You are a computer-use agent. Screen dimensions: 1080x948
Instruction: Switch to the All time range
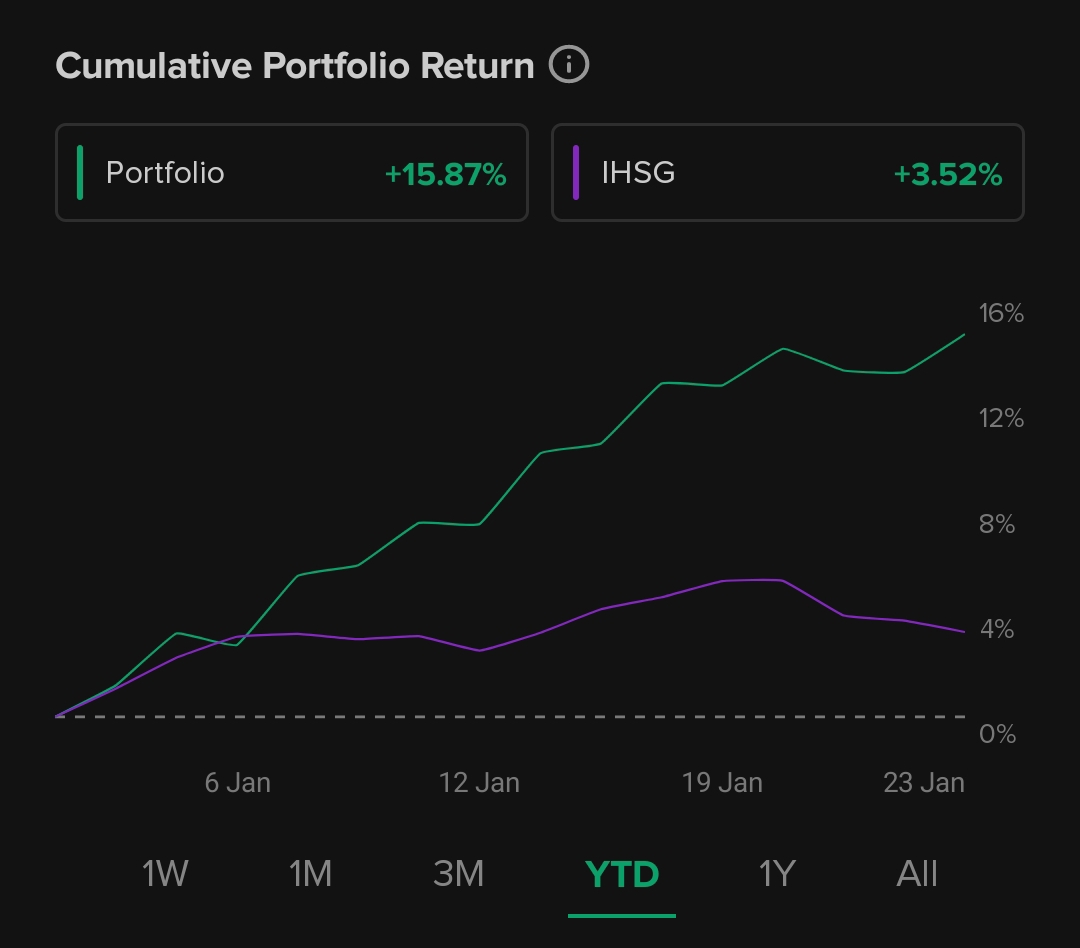pyautogui.click(x=917, y=873)
